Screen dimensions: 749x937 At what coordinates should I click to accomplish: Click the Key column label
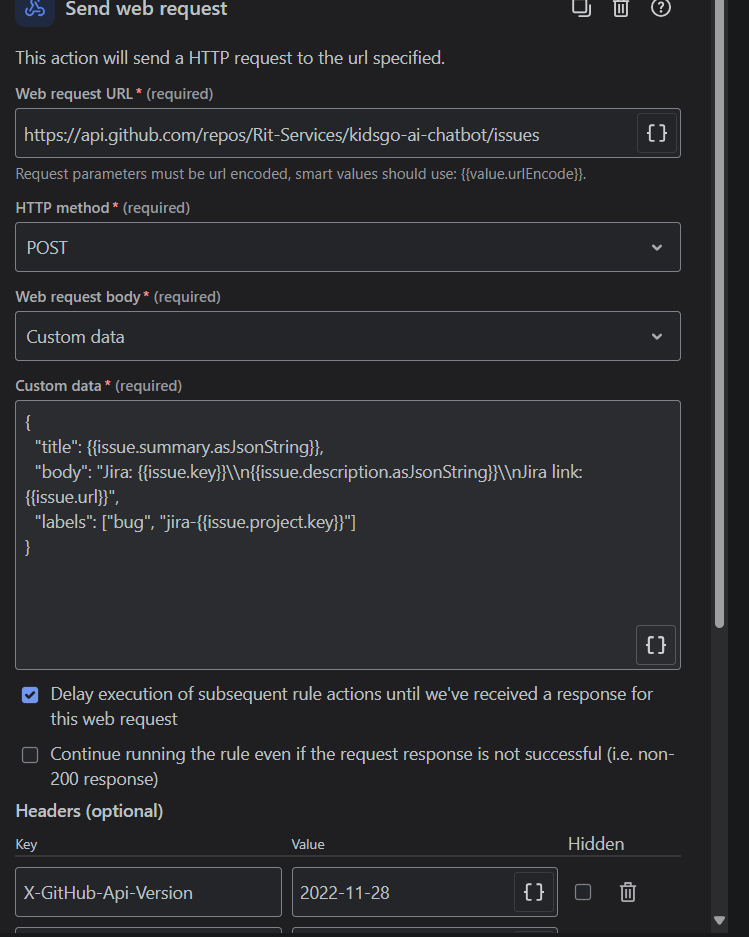click(26, 844)
